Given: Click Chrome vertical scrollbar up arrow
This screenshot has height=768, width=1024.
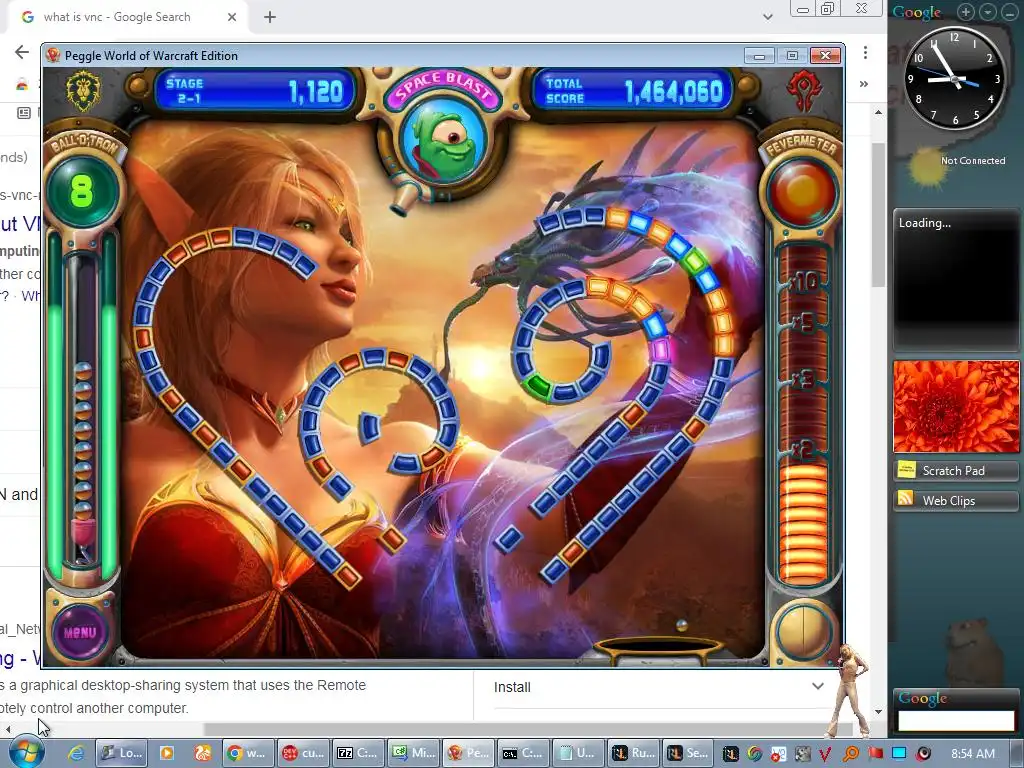Looking at the screenshot, I should (878, 112).
